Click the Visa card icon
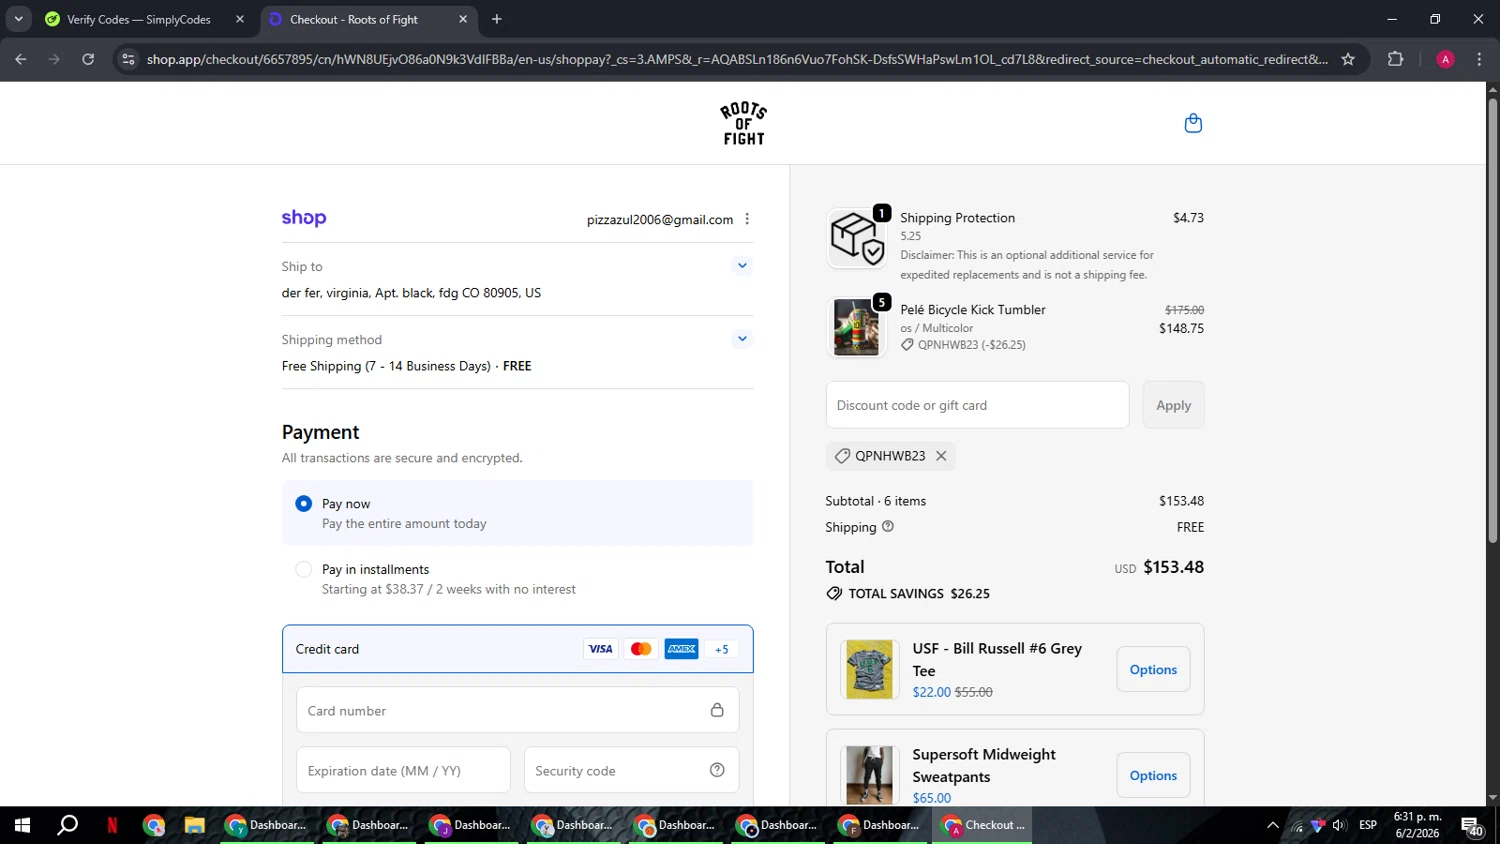This screenshot has height=844, width=1500. coord(601,649)
